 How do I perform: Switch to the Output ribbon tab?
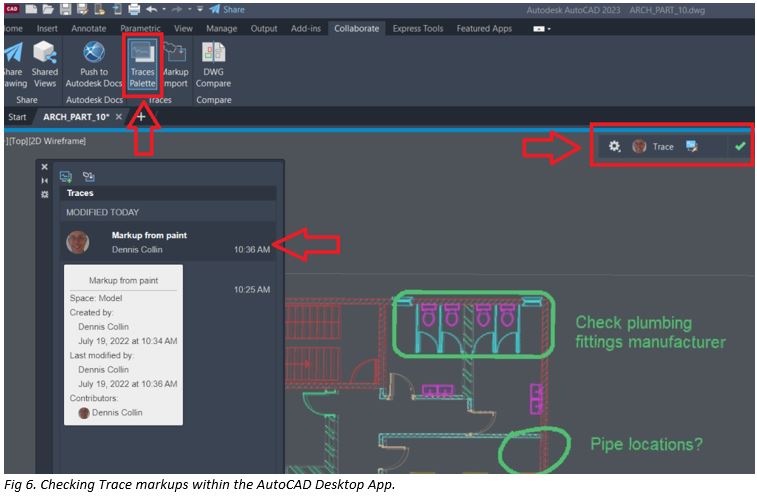[x=264, y=28]
